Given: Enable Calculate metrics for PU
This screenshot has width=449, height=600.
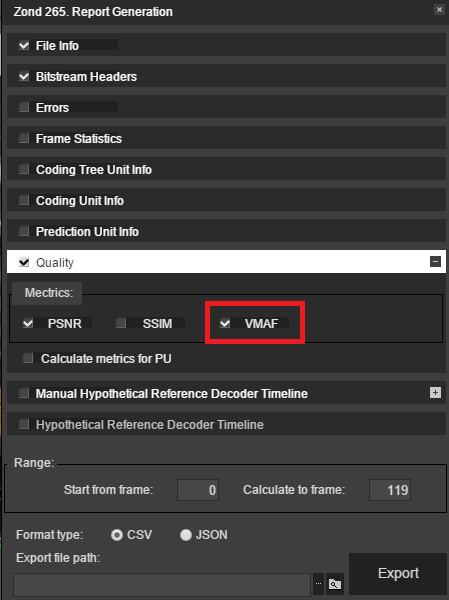Looking at the screenshot, I should click(28, 358).
